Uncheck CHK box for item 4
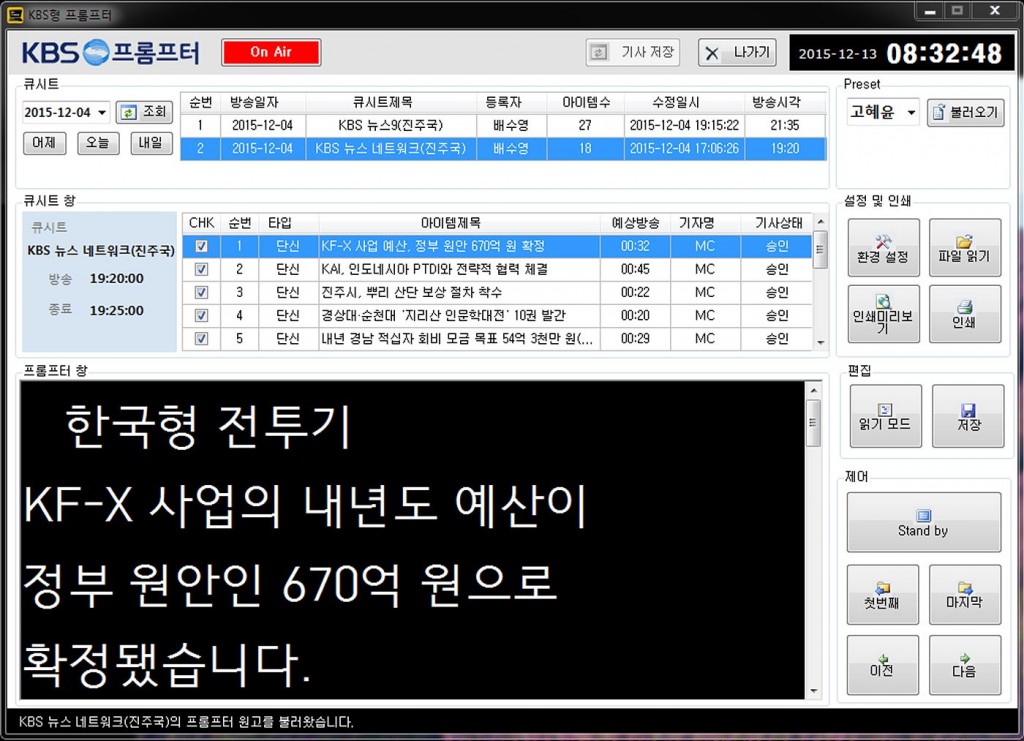The width and height of the screenshot is (1024, 741). click(x=202, y=315)
